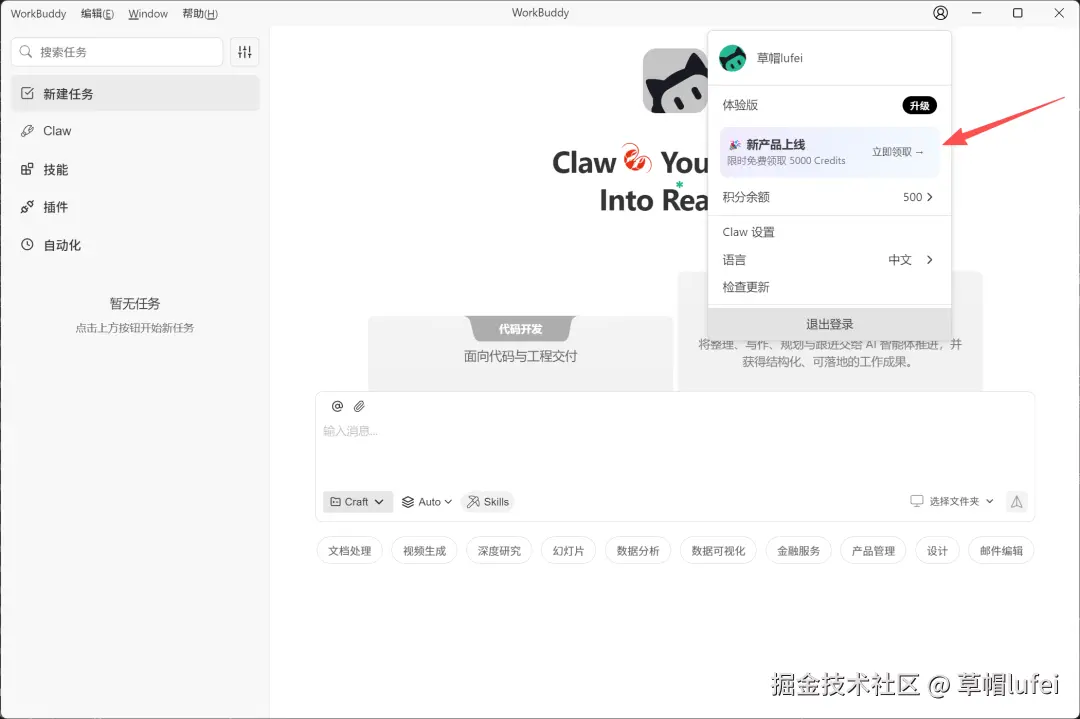Click the 中文 language value
This screenshot has width=1080, height=719.
click(900, 260)
